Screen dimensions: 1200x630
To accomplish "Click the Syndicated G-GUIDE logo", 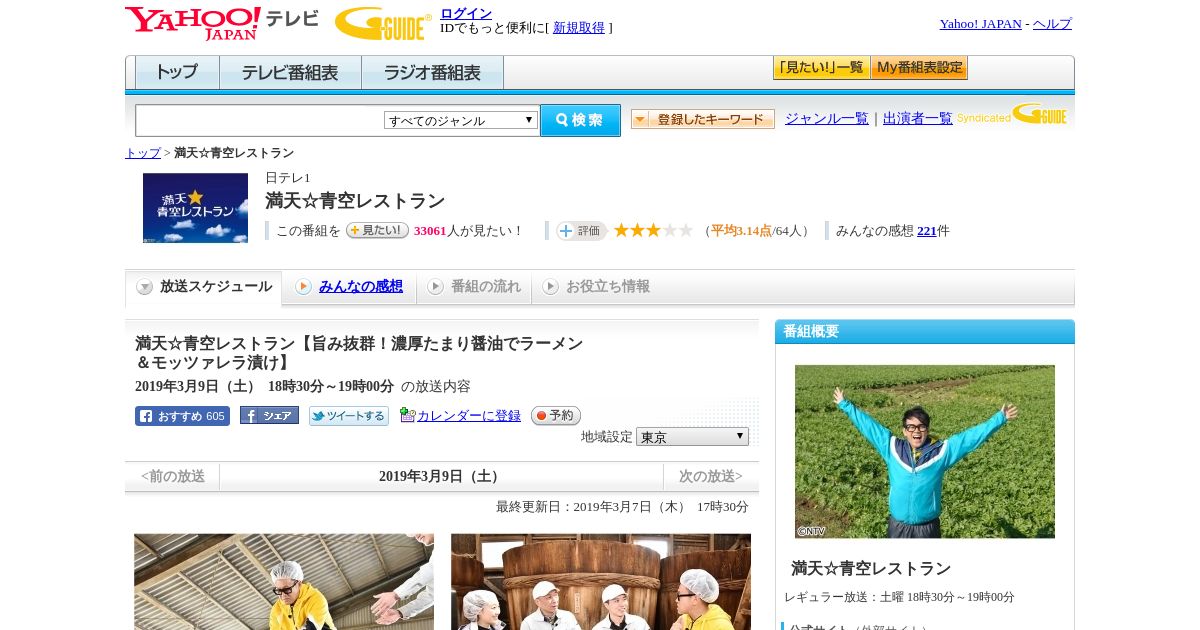I will (1012, 116).
